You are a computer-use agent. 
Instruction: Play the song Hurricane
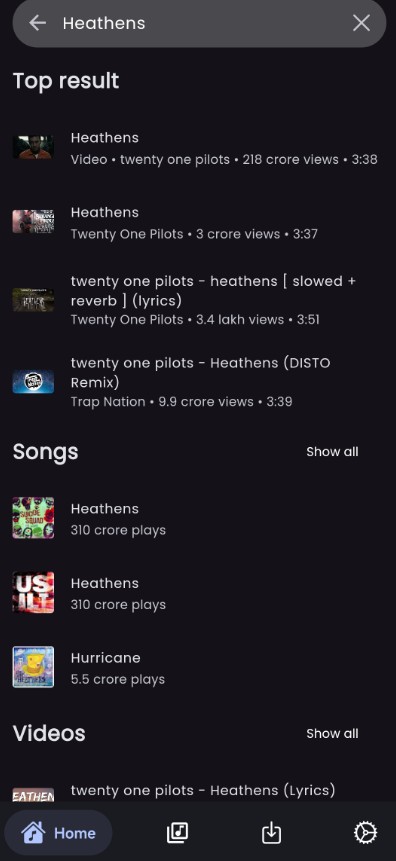198,667
